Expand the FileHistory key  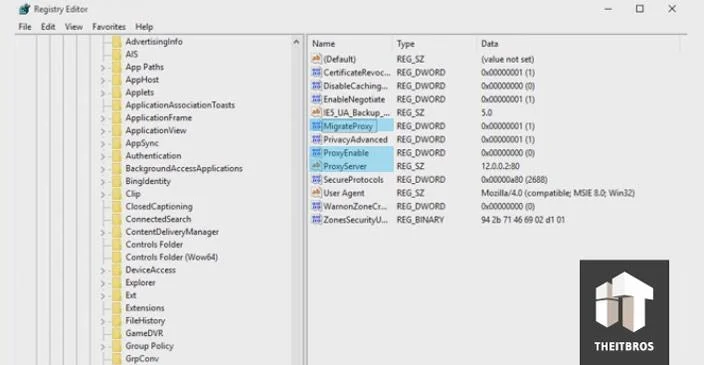[x=103, y=321]
